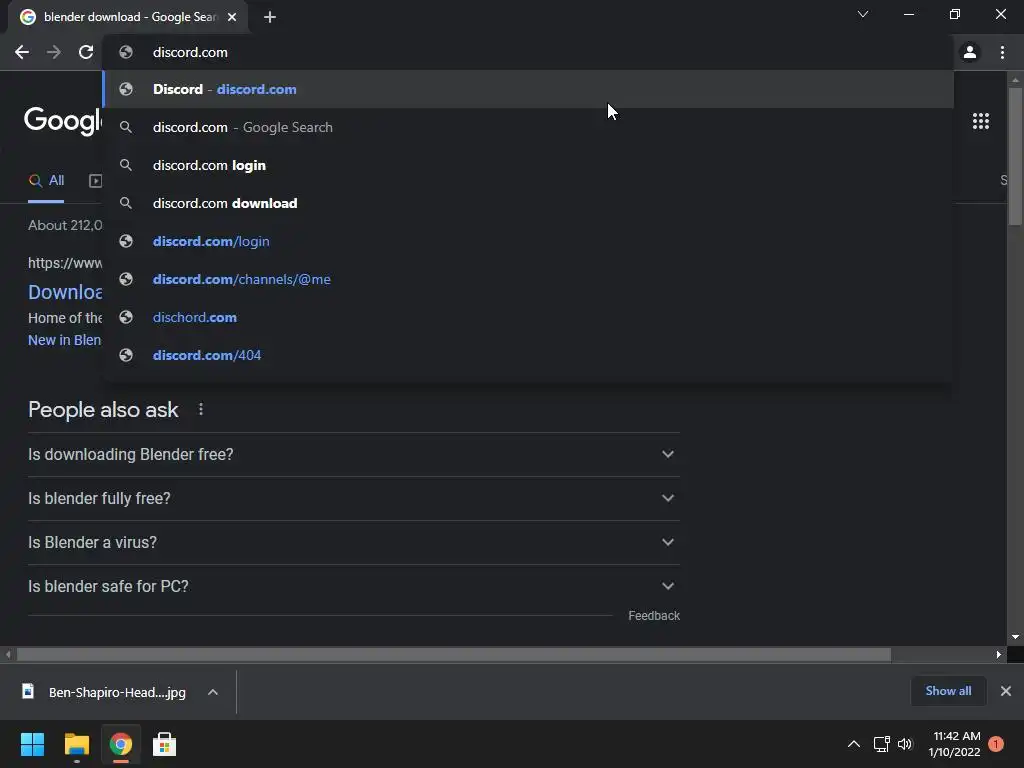Click the vertical scrollbar down arrow
Image resolution: width=1024 pixels, height=768 pixels.
click(1015, 637)
